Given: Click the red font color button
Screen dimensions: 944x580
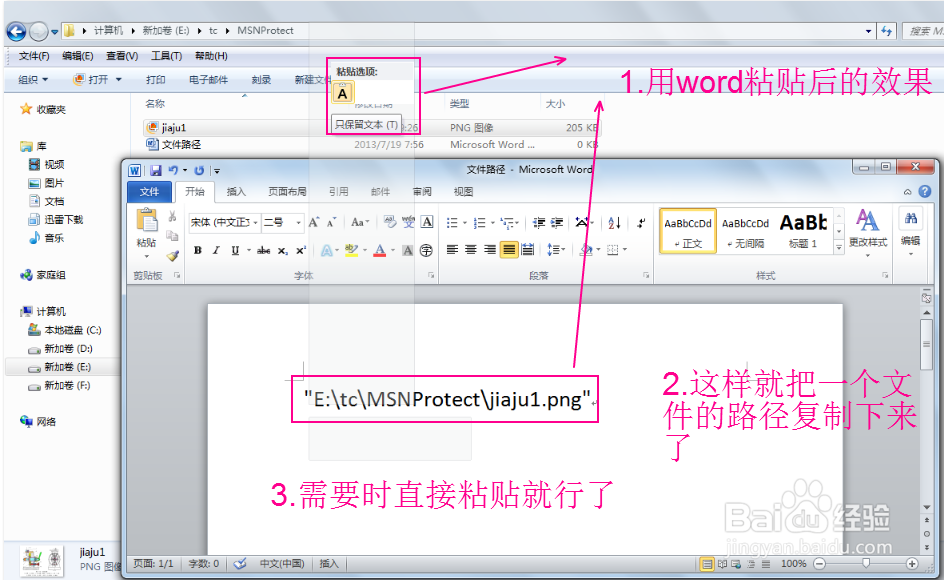Looking at the screenshot, I should pos(379,251).
